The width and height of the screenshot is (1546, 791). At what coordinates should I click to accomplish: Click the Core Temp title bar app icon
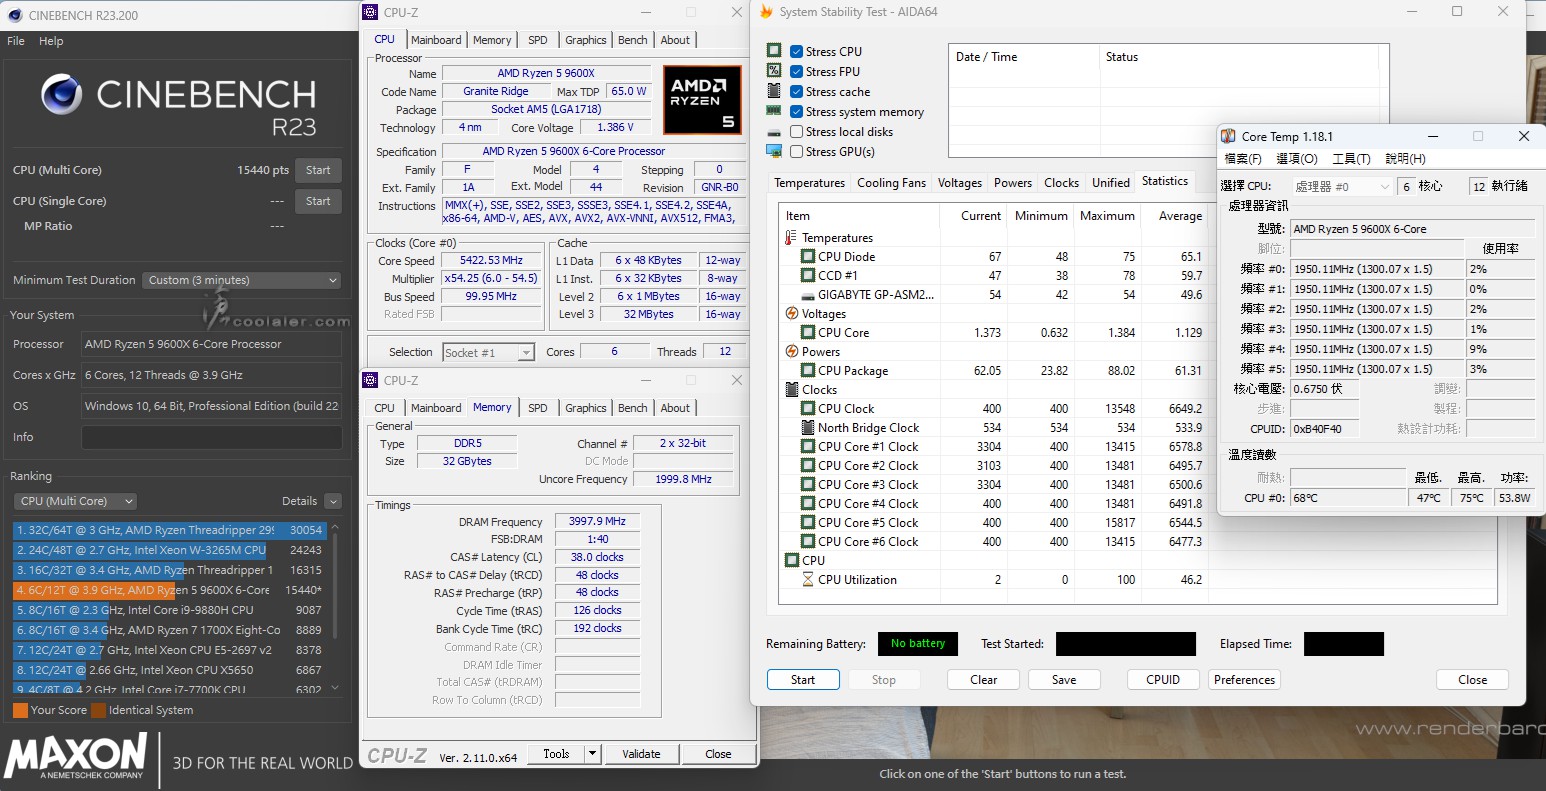point(1228,136)
